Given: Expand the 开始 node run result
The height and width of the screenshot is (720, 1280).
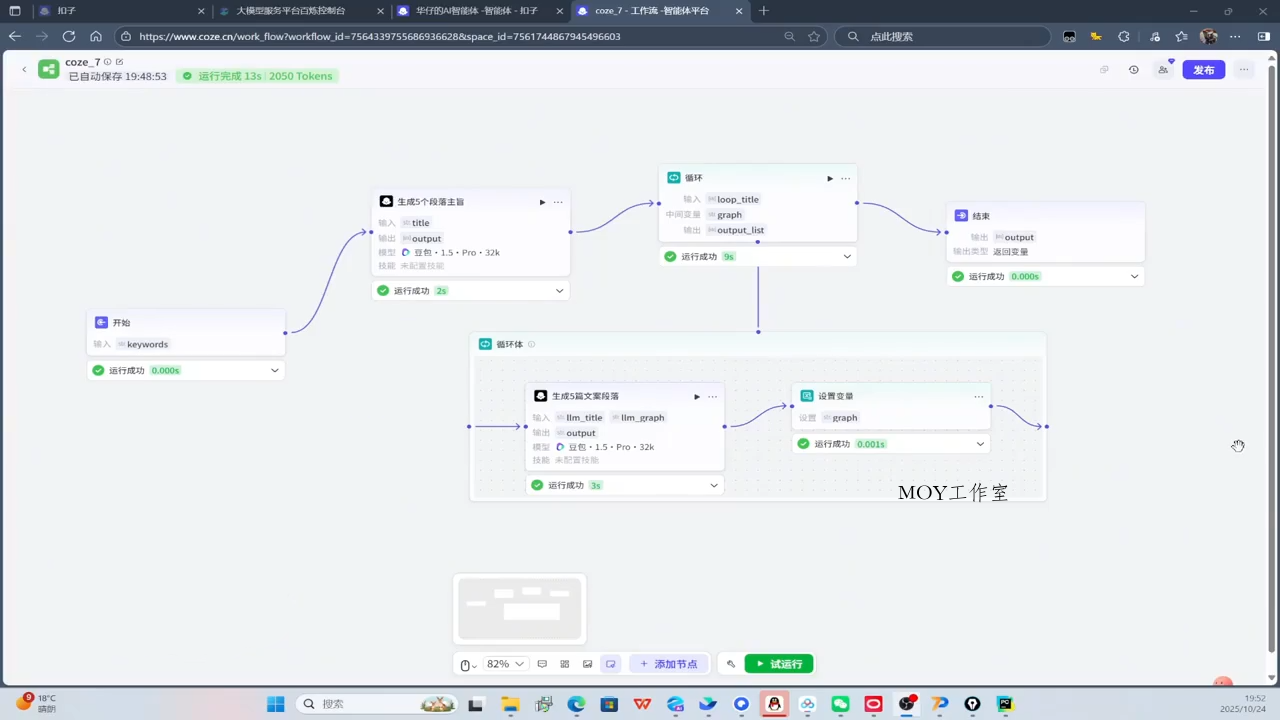Looking at the screenshot, I should [274, 370].
